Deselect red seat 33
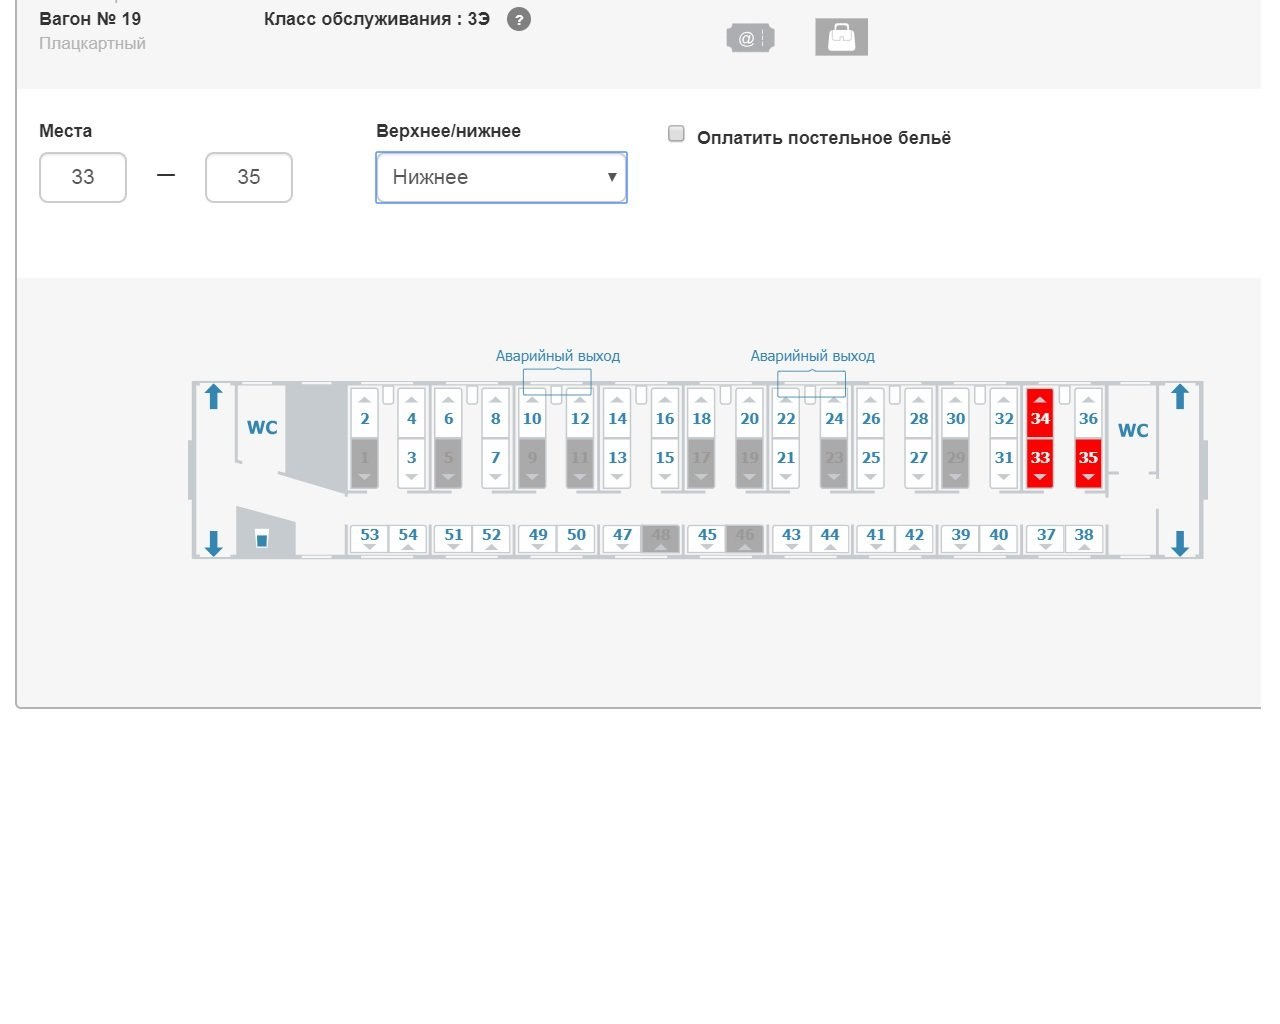Image resolution: width=1280 pixels, height=1024 pixels. point(1040,462)
